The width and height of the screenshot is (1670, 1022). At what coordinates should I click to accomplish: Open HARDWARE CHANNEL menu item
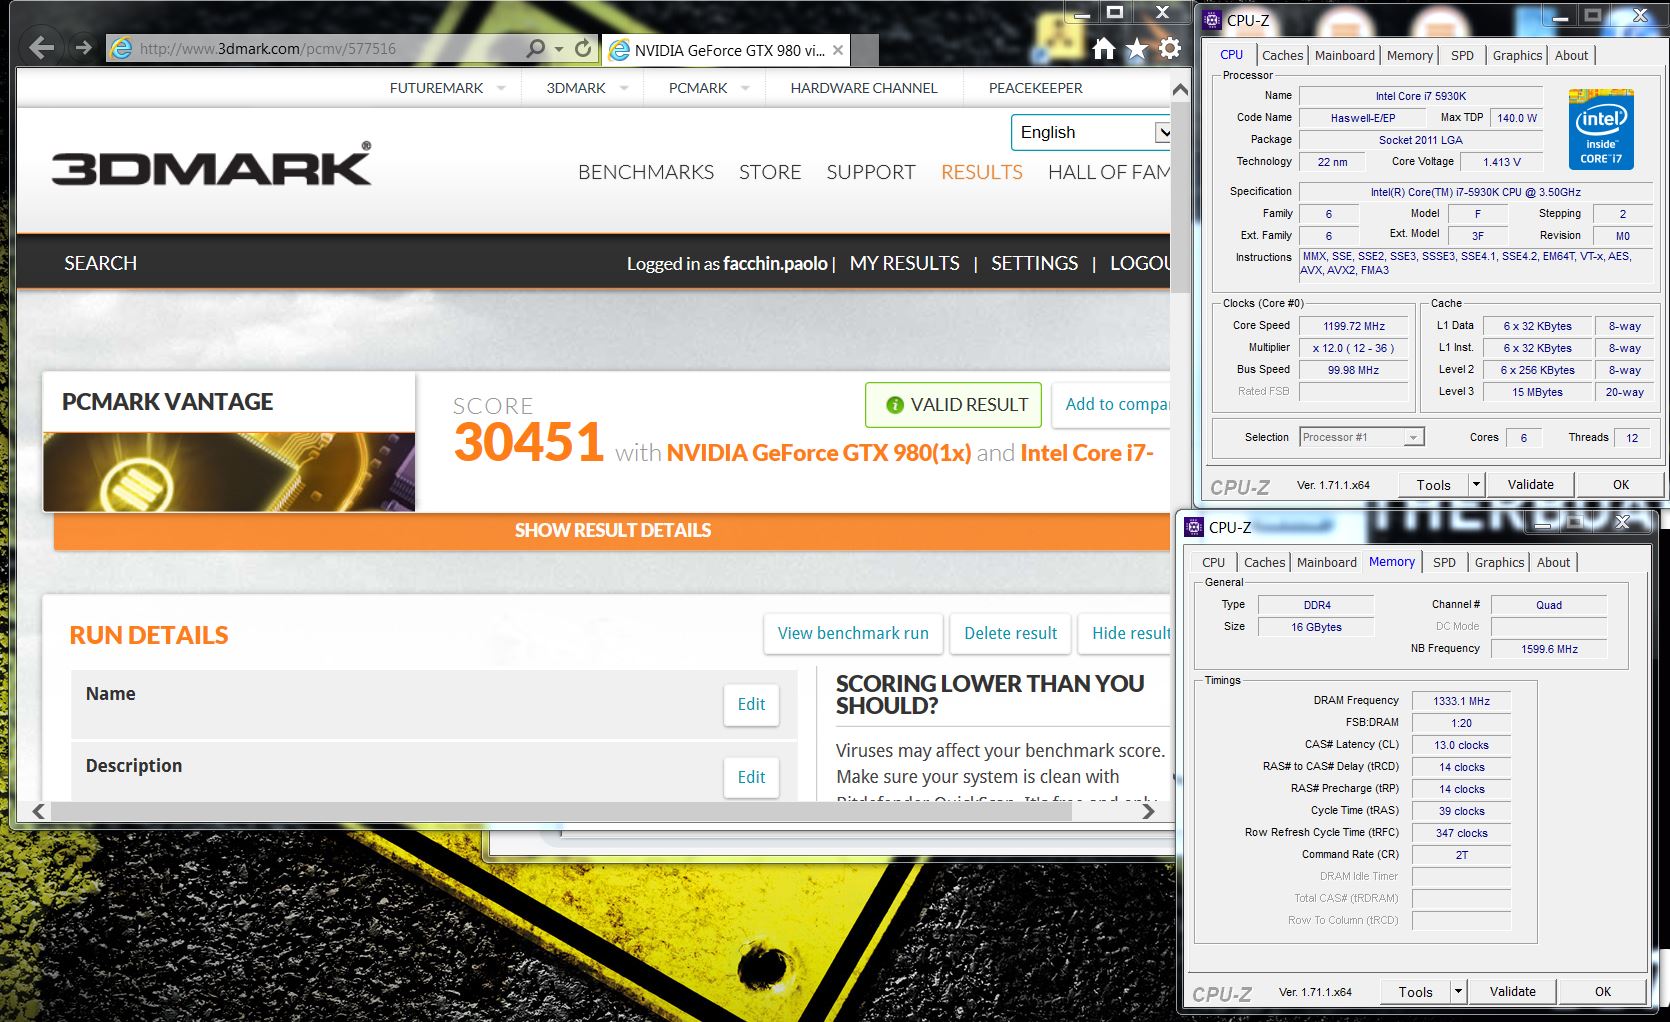[864, 88]
